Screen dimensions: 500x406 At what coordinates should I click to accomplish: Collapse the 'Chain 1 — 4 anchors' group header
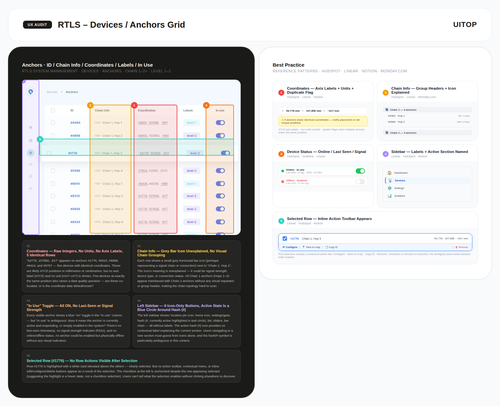point(428,110)
